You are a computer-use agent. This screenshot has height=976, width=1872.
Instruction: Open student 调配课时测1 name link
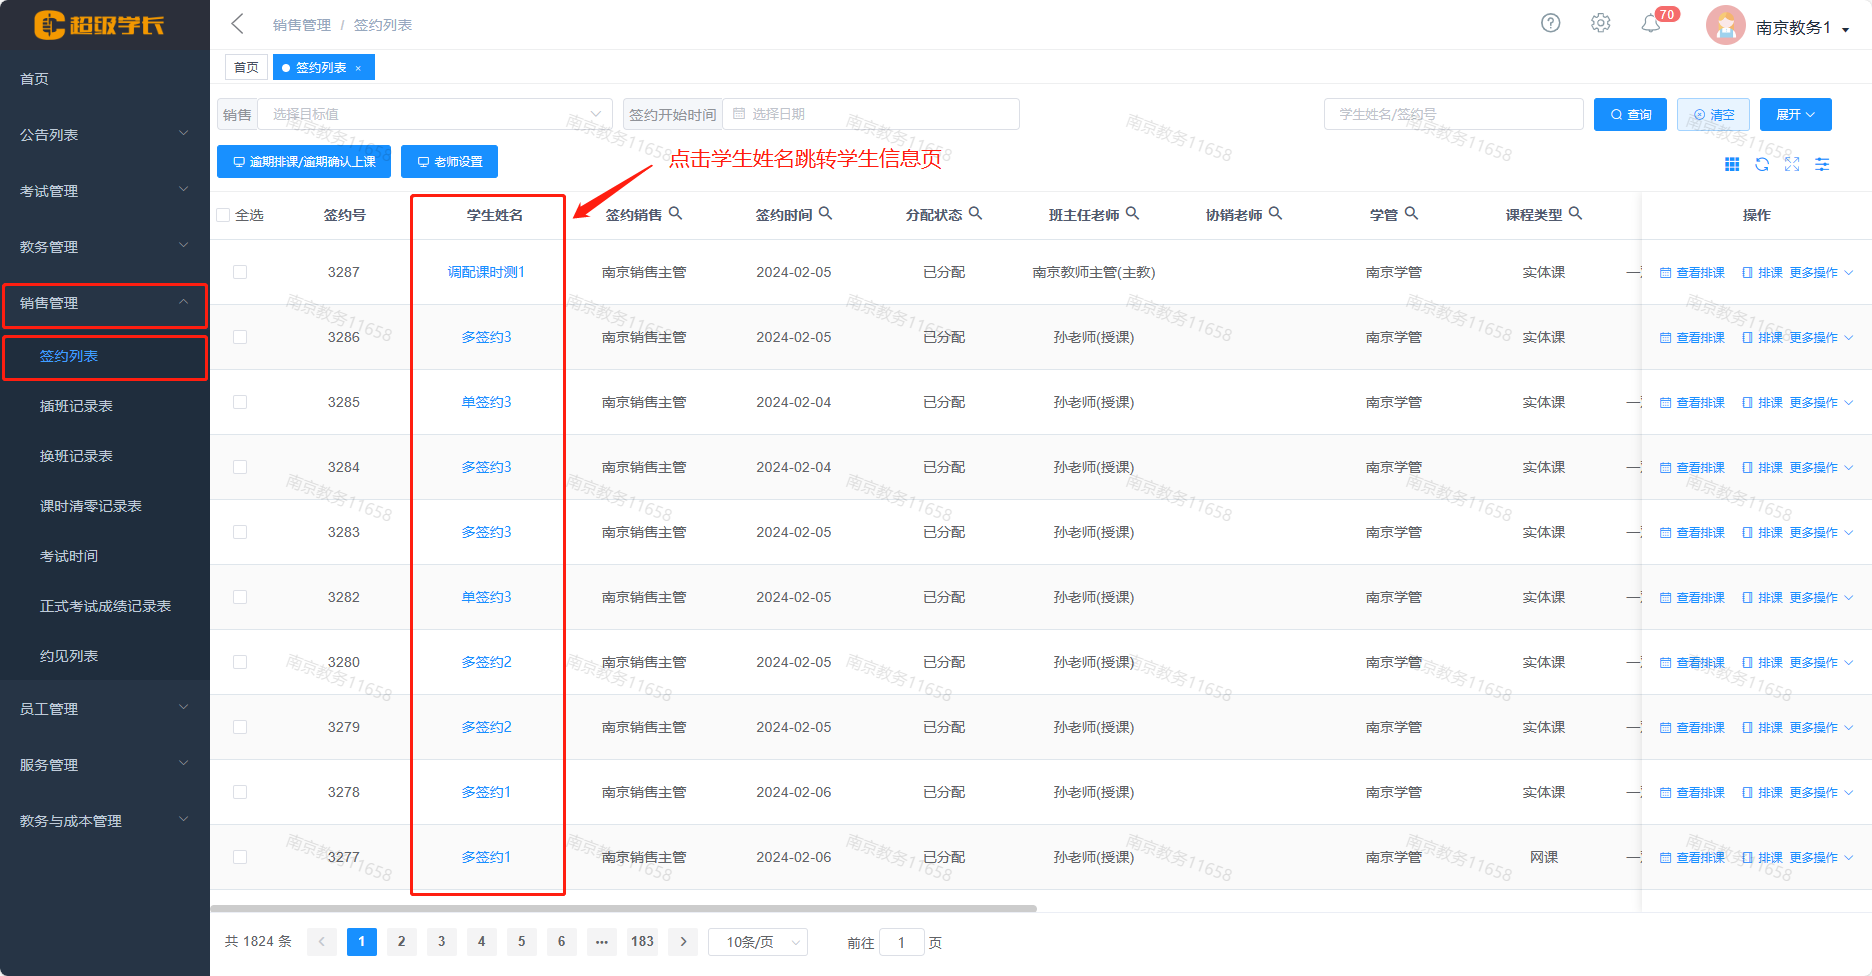pyautogui.click(x=486, y=272)
